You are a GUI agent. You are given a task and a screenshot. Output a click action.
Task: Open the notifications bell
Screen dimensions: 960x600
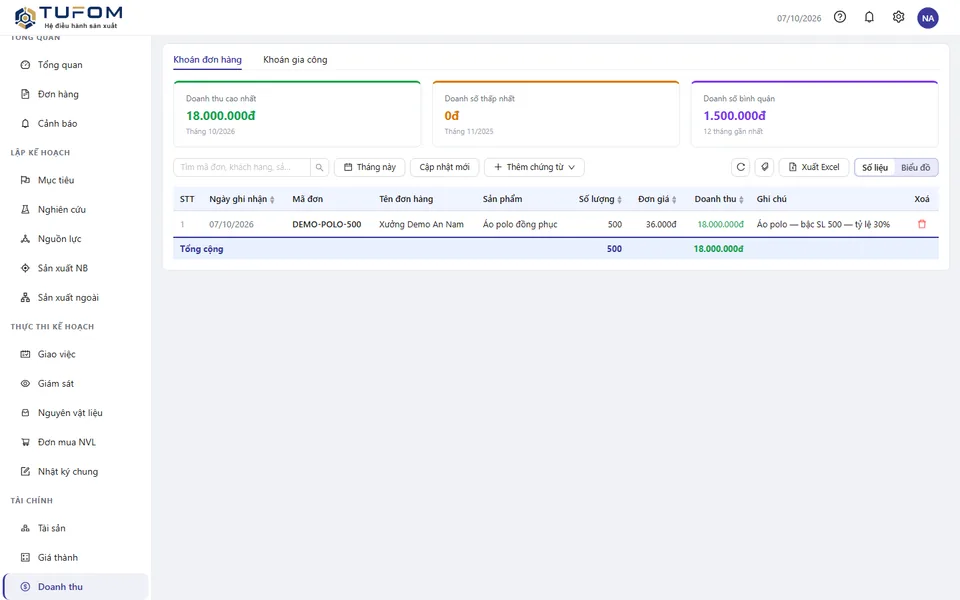[869, 17]
